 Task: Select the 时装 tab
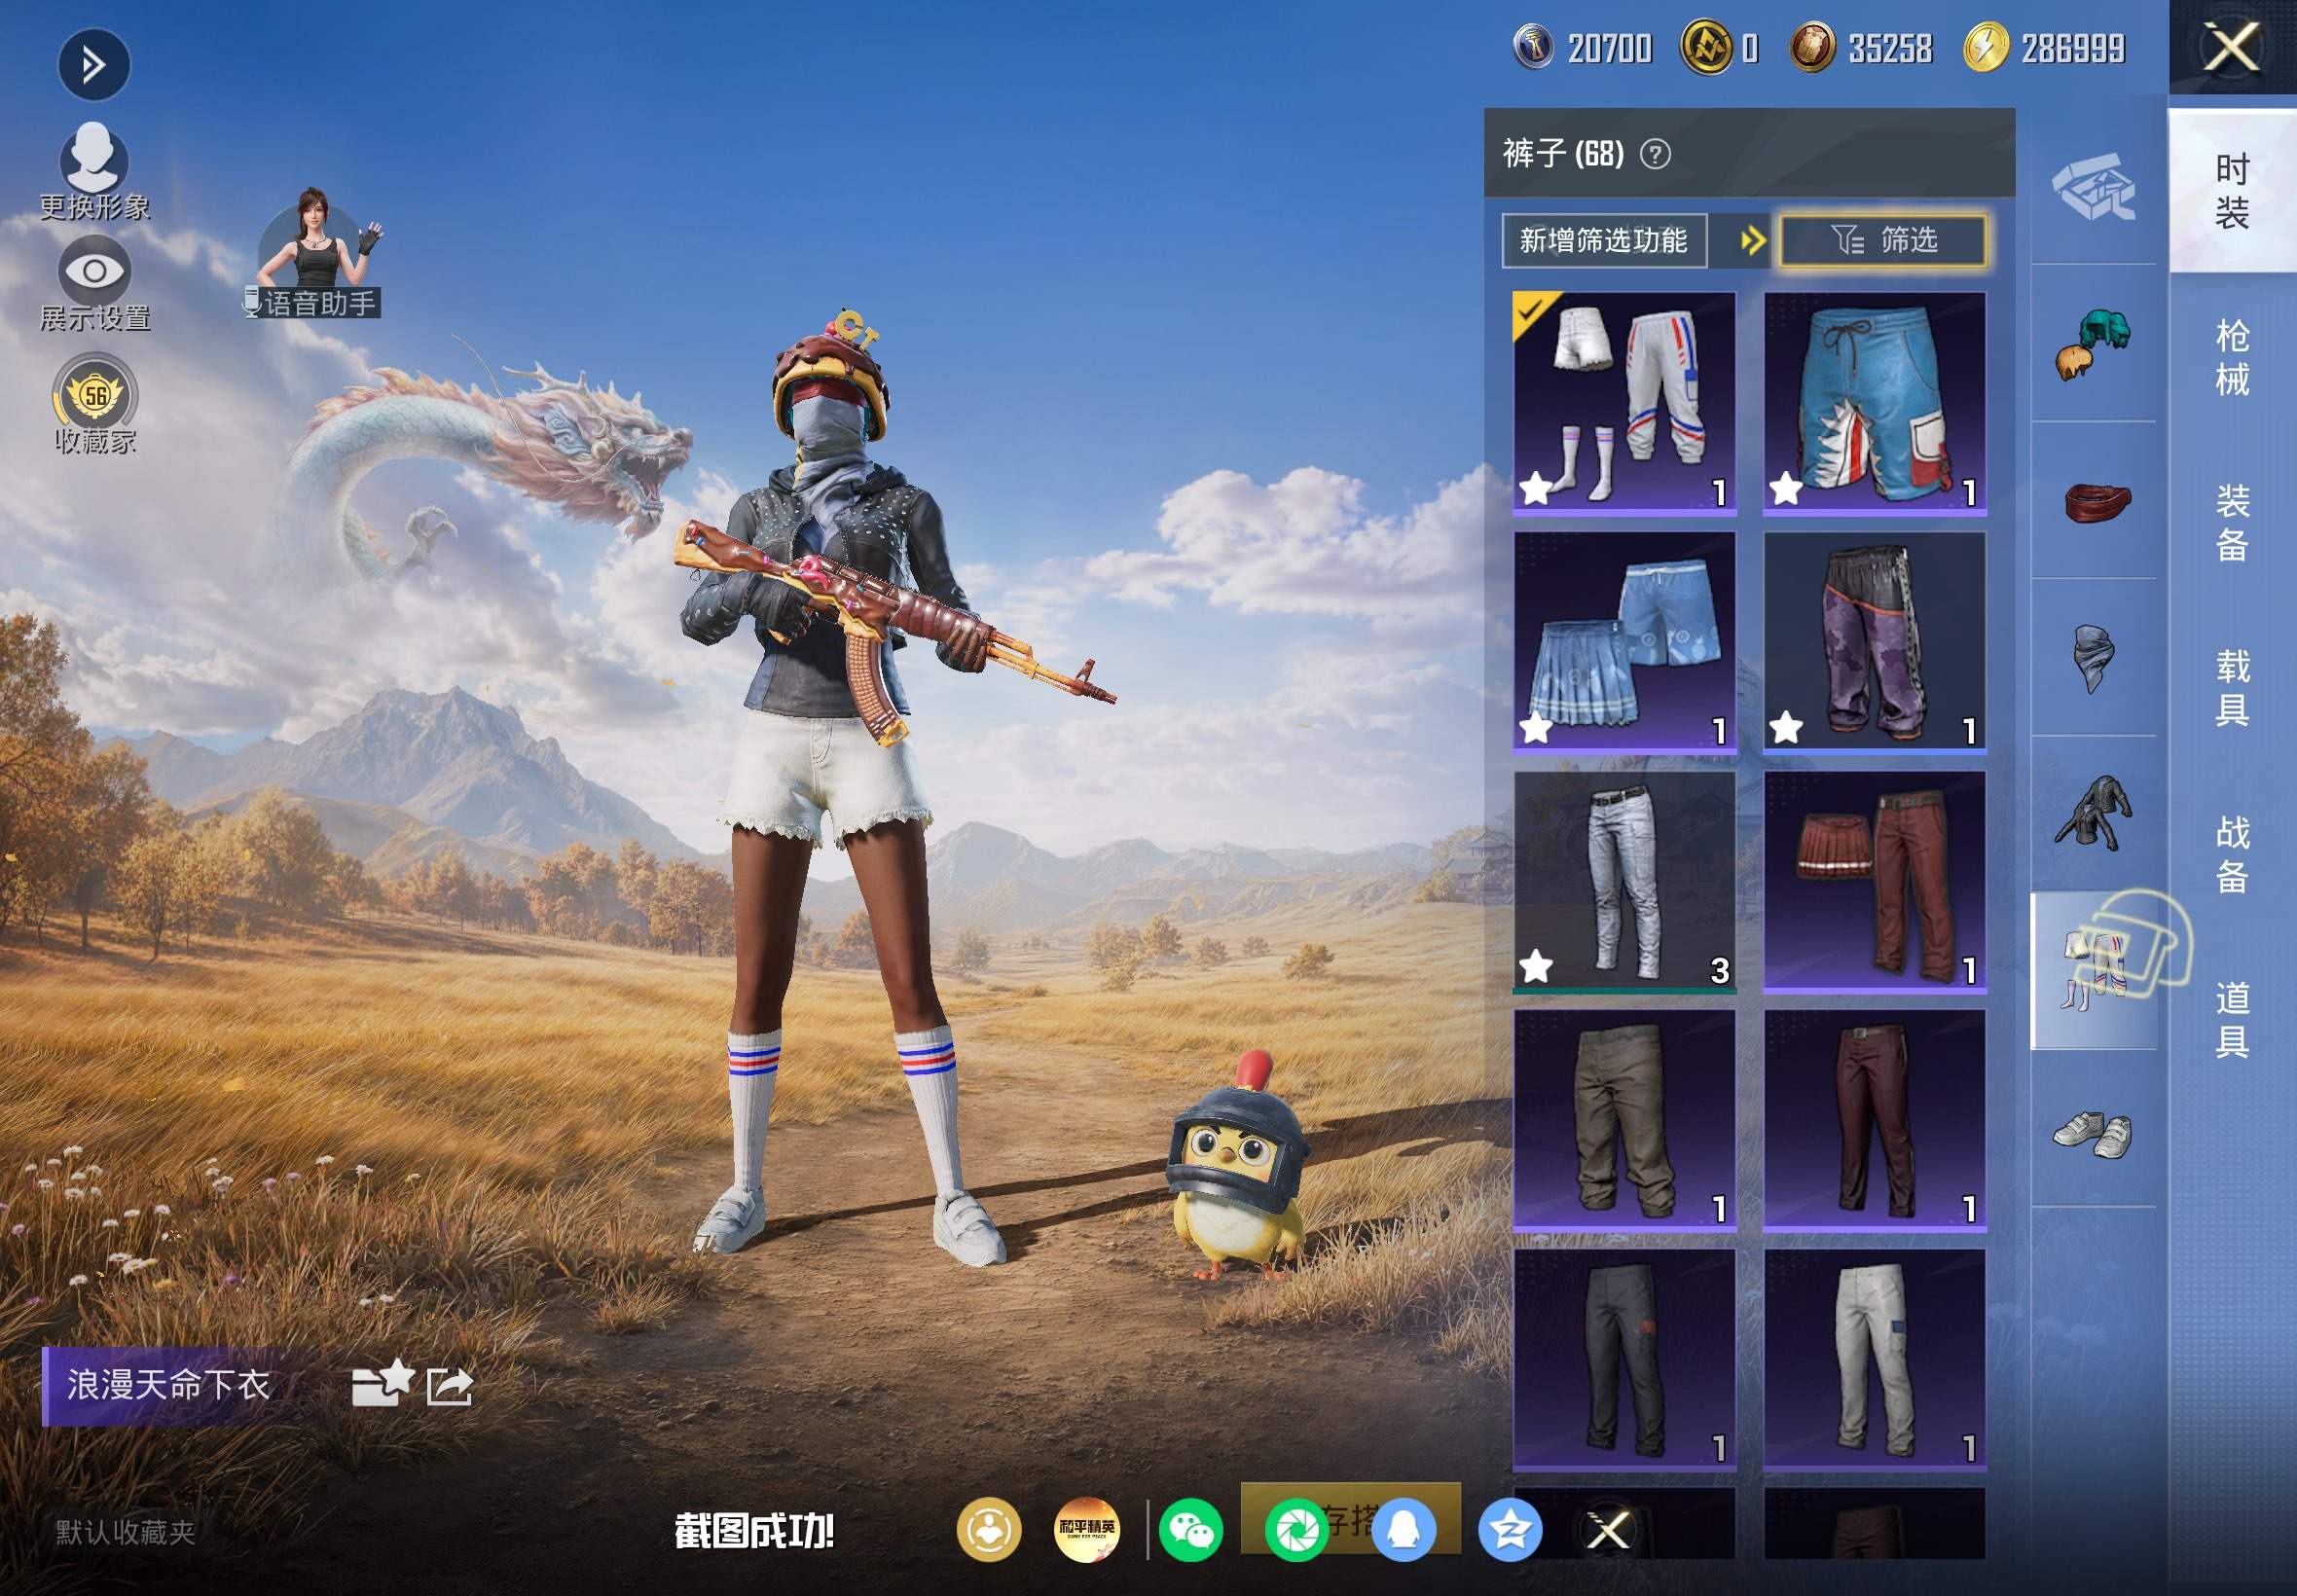point(2232,191)
